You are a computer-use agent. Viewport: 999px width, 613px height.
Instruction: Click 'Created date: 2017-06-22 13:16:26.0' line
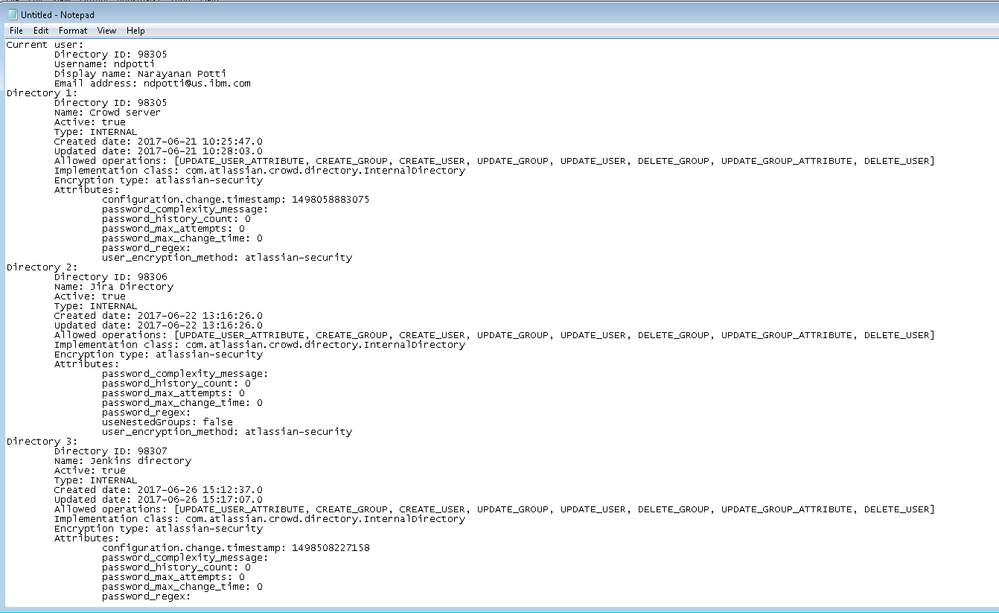(158, 315)
